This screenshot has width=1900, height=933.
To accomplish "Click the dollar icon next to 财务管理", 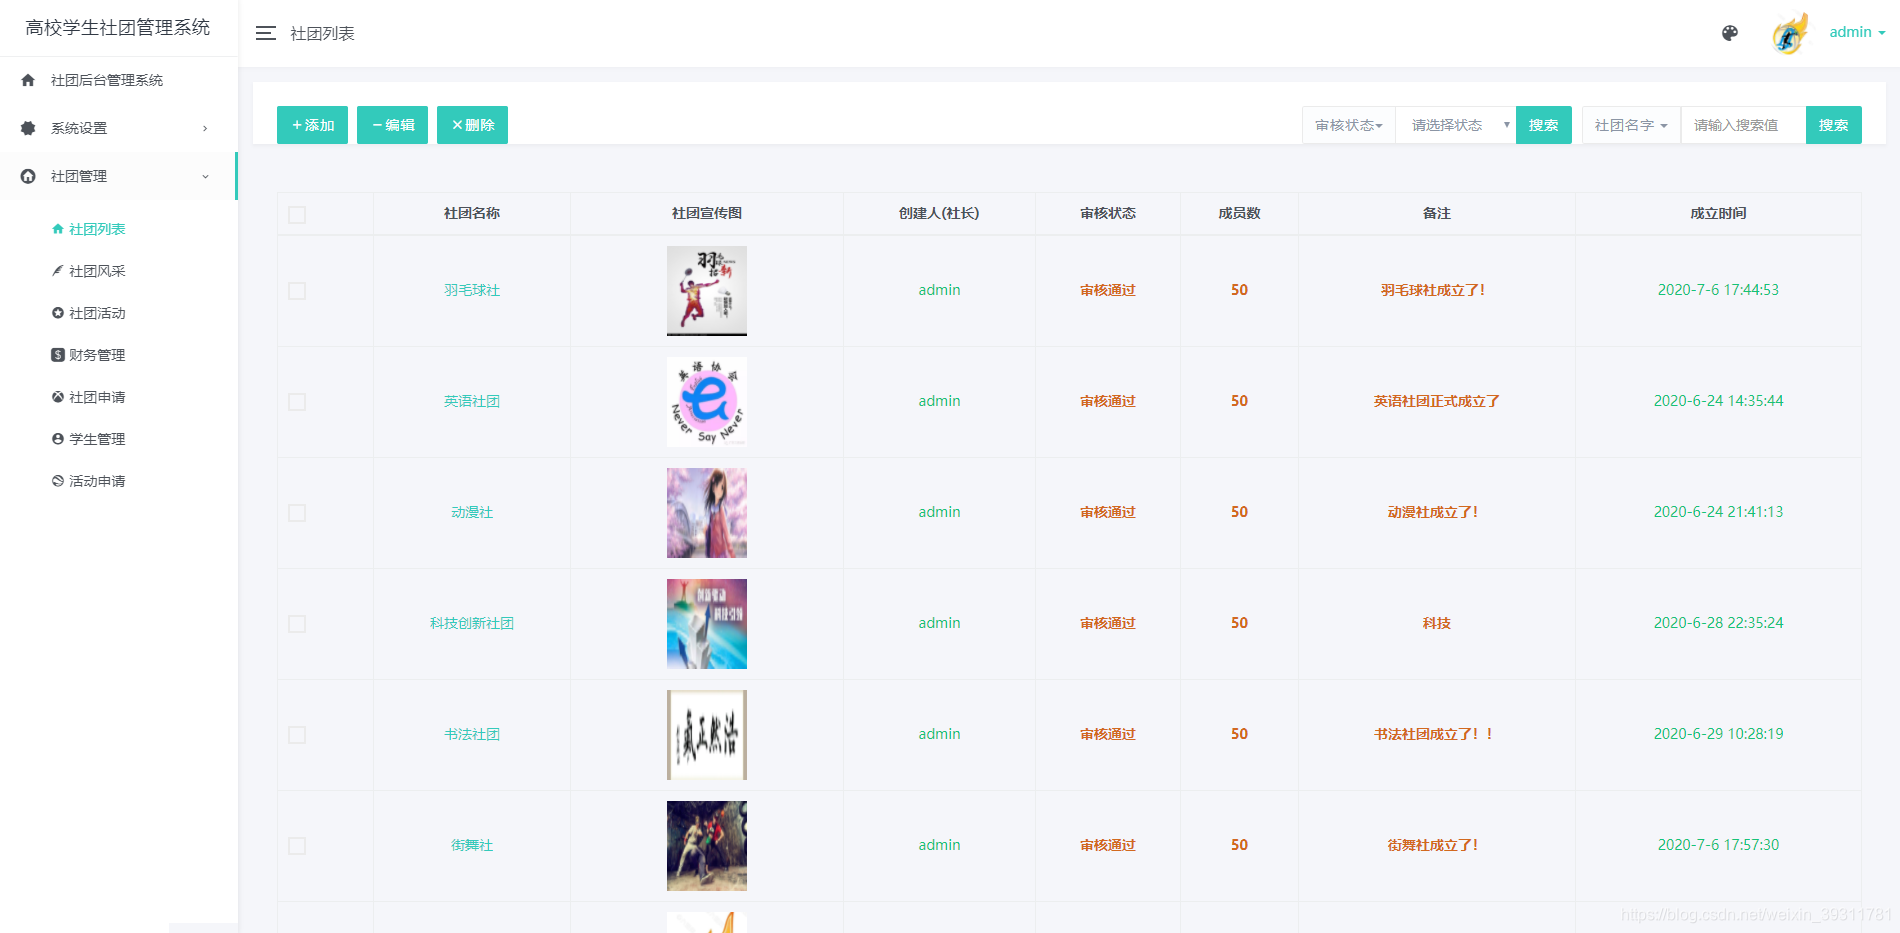I will [58, 355].
